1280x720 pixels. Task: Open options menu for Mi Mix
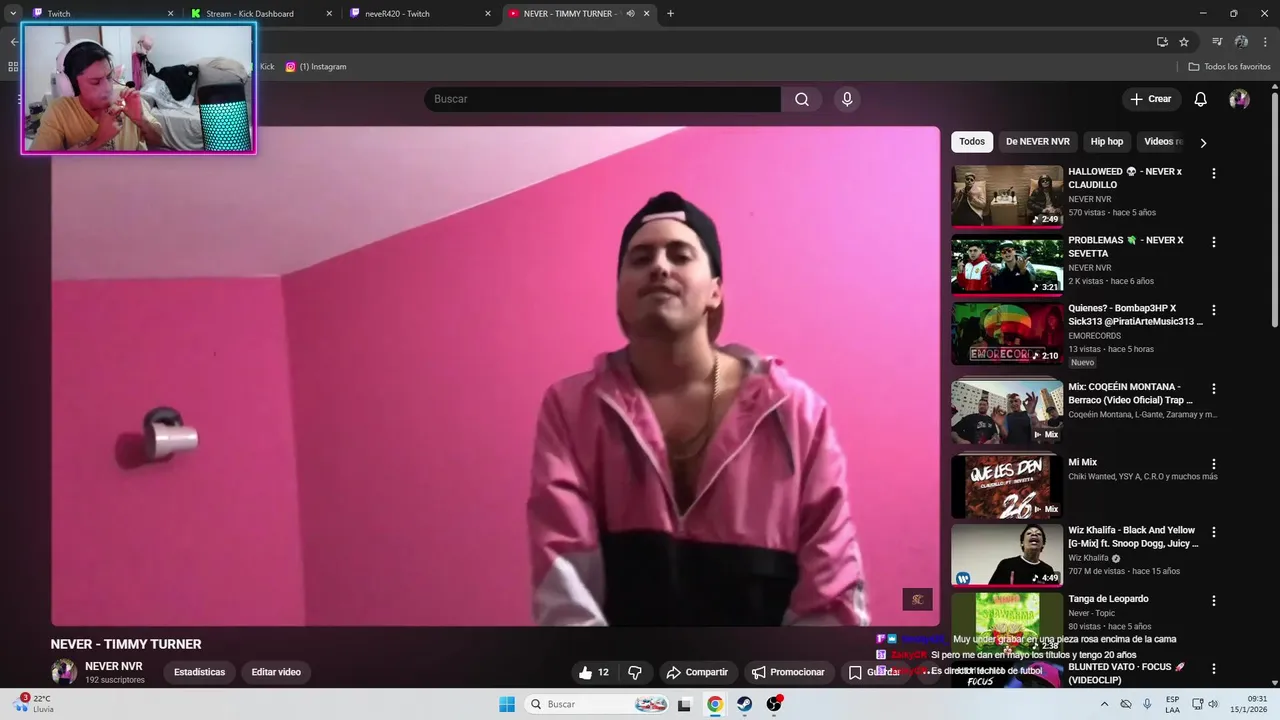click(x=1214, y=464)
